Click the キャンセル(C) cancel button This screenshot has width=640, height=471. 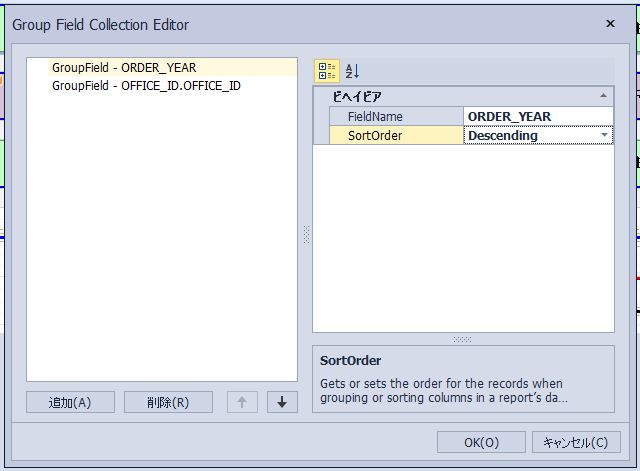[575, 442]
